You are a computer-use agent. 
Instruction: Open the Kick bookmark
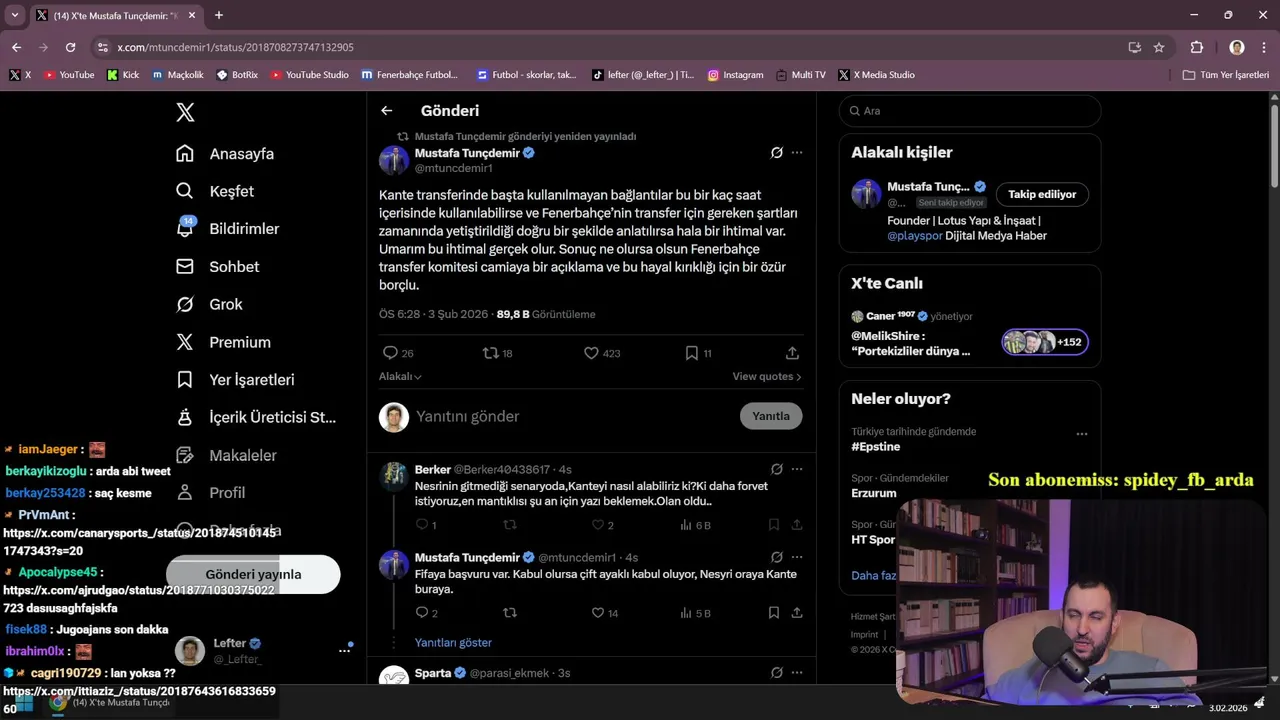coord(123,75)
